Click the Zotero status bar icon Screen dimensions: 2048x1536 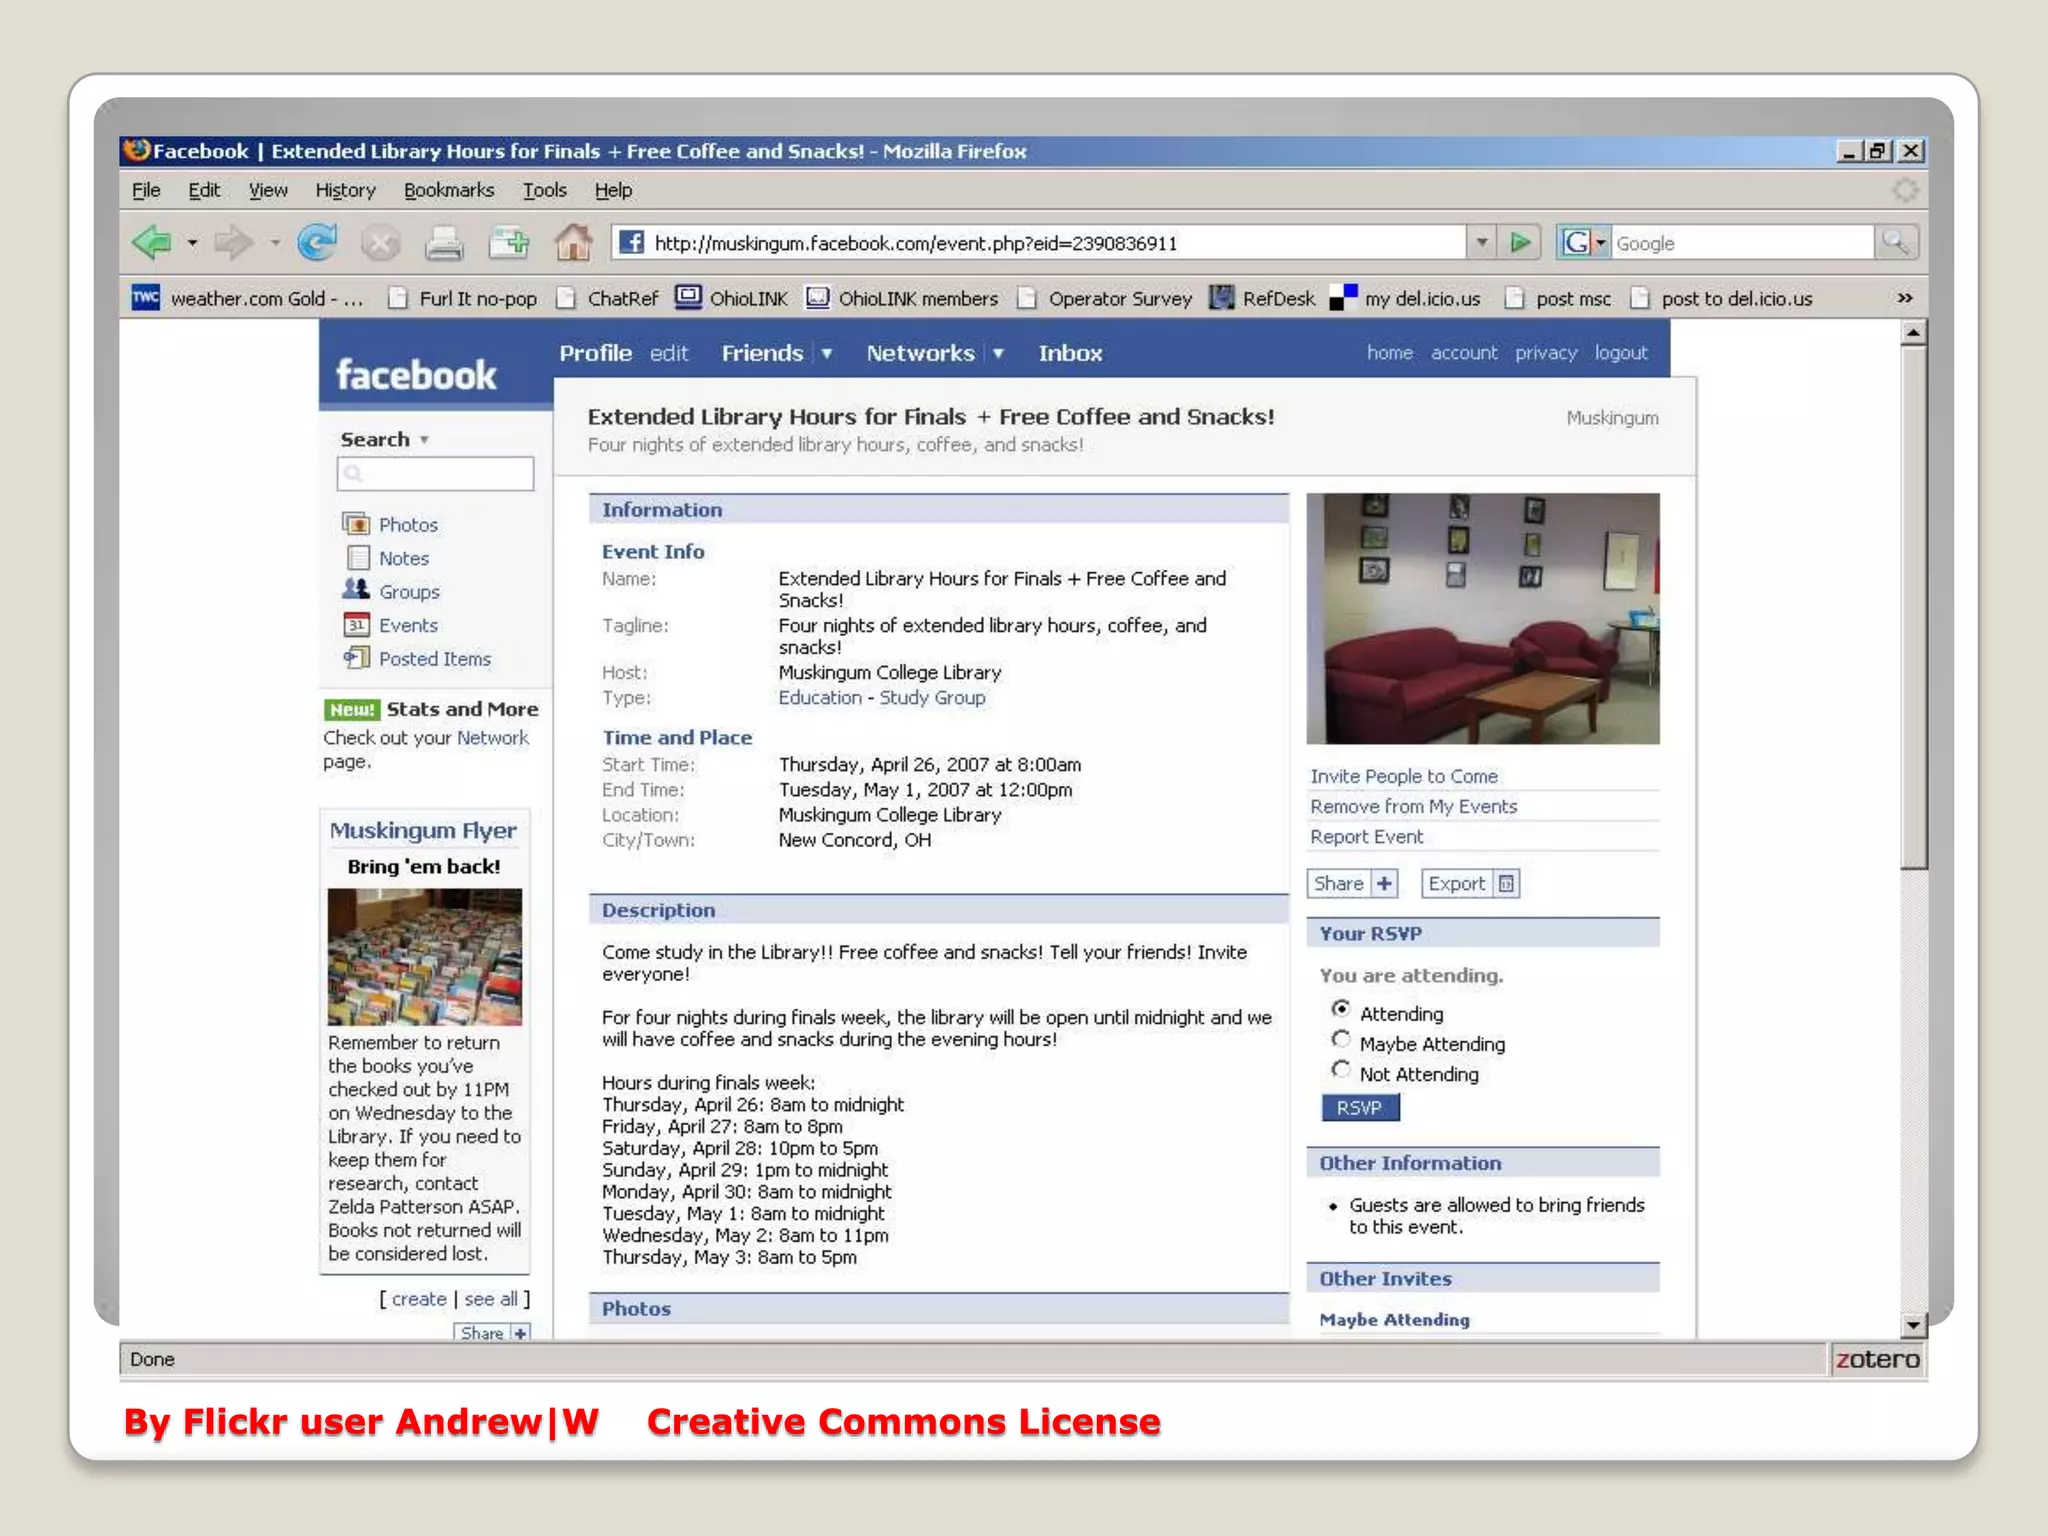pyautogui.click(x=1877, y=1359)
